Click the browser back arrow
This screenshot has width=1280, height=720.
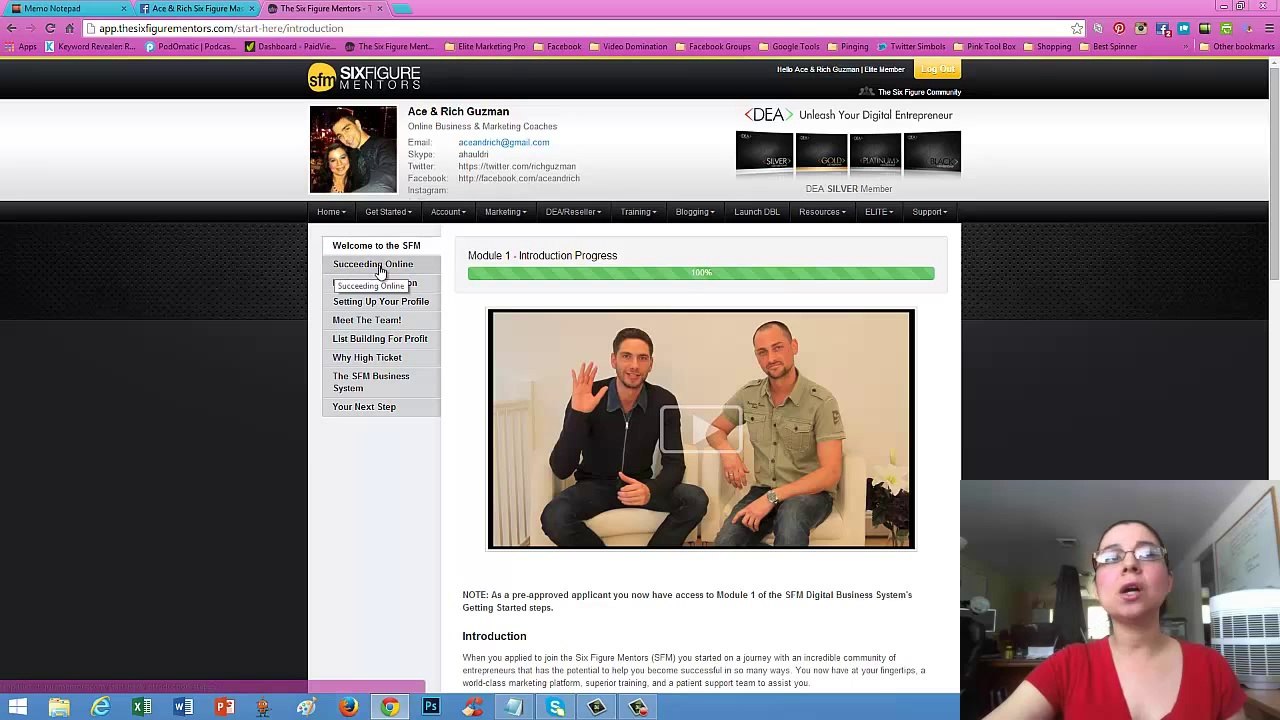click(12, 28)
